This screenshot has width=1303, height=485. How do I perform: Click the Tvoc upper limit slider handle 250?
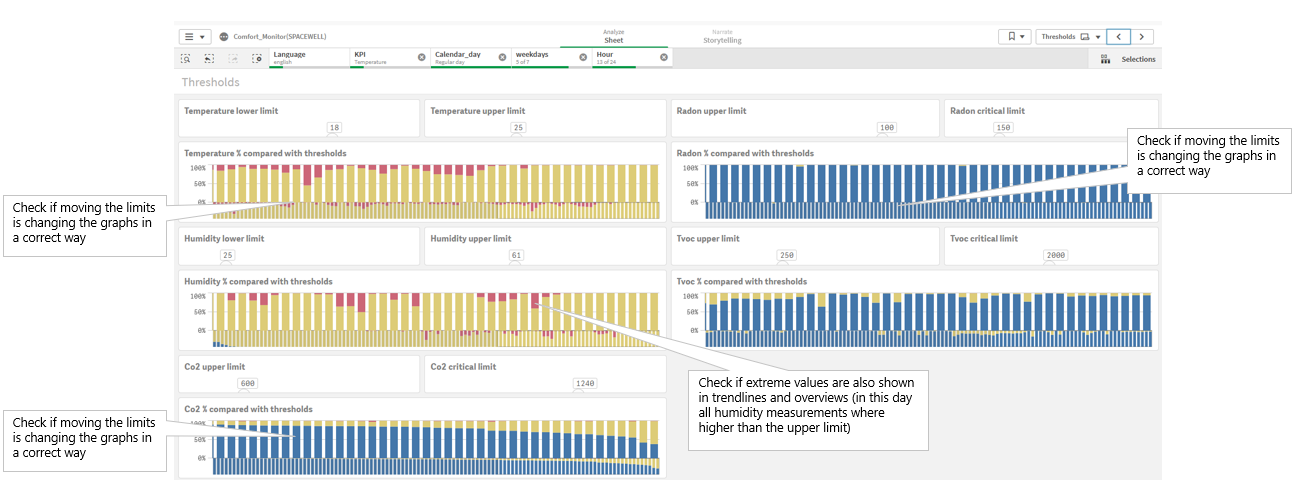point(787,255)
